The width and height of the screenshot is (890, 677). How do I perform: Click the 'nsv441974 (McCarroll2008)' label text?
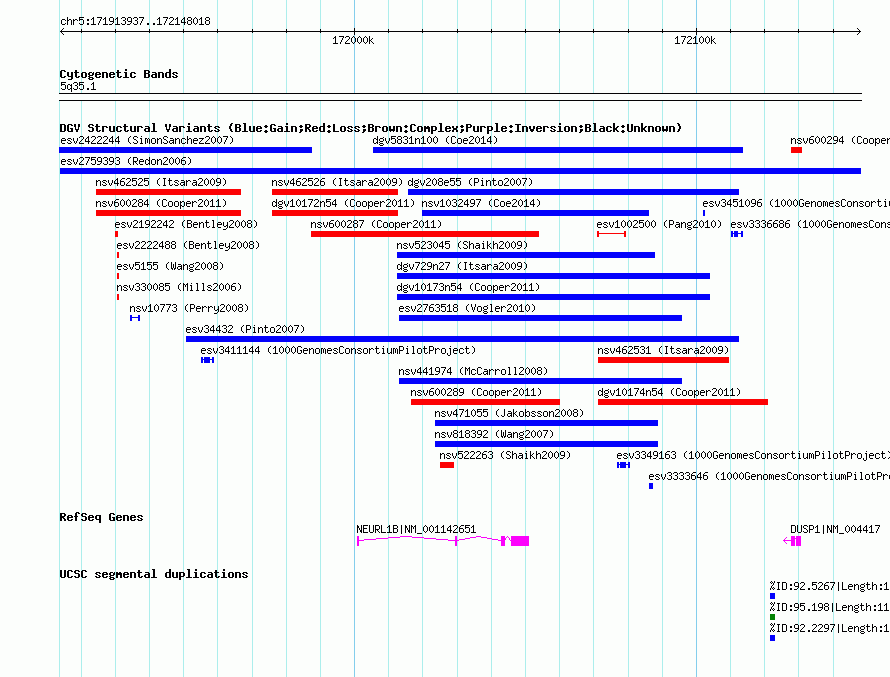tap(473, 372)
